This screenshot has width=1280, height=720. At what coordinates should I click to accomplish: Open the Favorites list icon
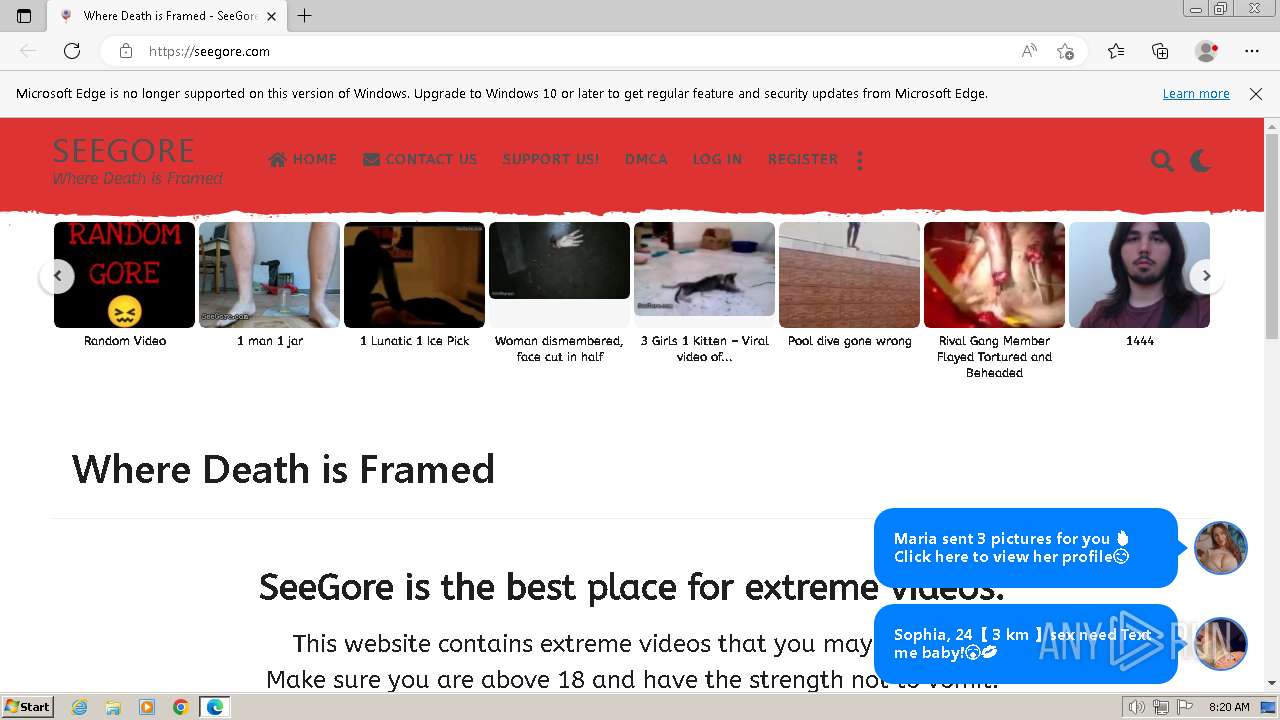[1116, 51]
